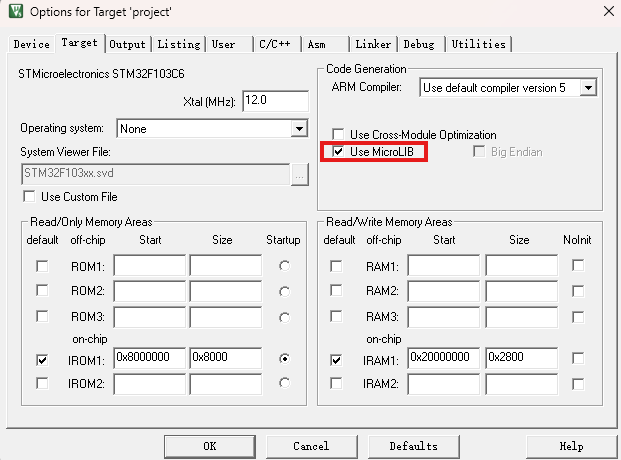This screenshot has width=621, height=460.
Task: Enable NoInit for RAM1
Action: (x=578, y=265)
